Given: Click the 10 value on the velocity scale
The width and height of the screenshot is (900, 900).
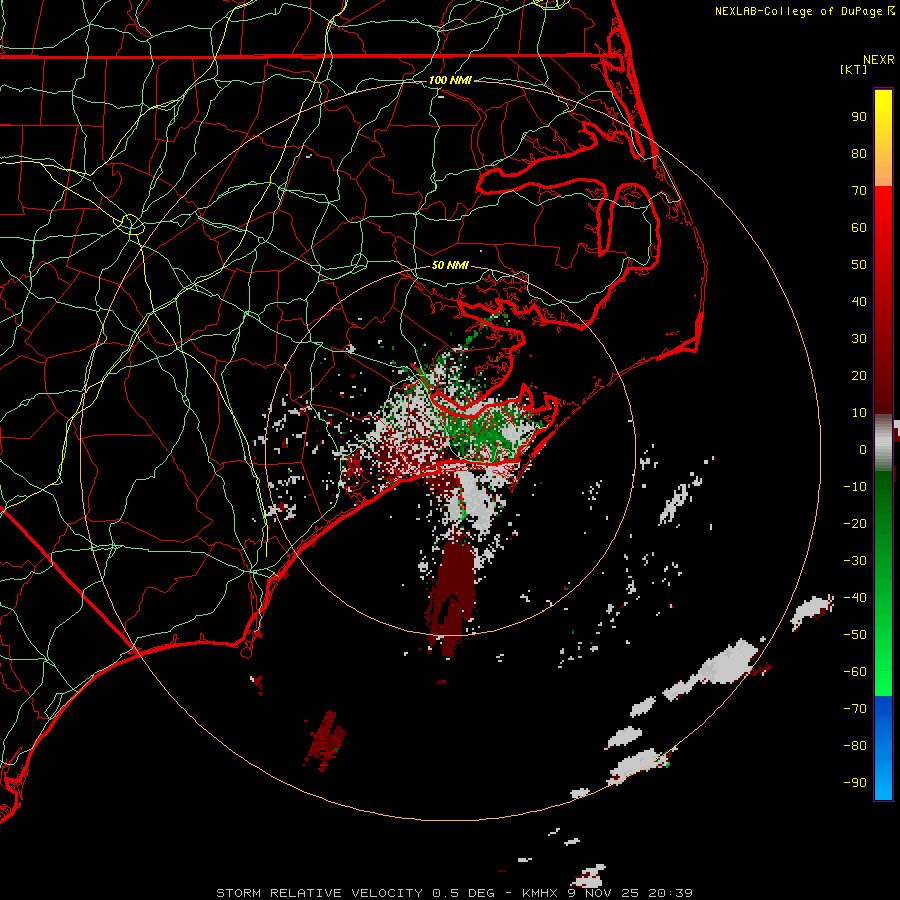Looking at the screenshot, I should (x=859, y=413).
